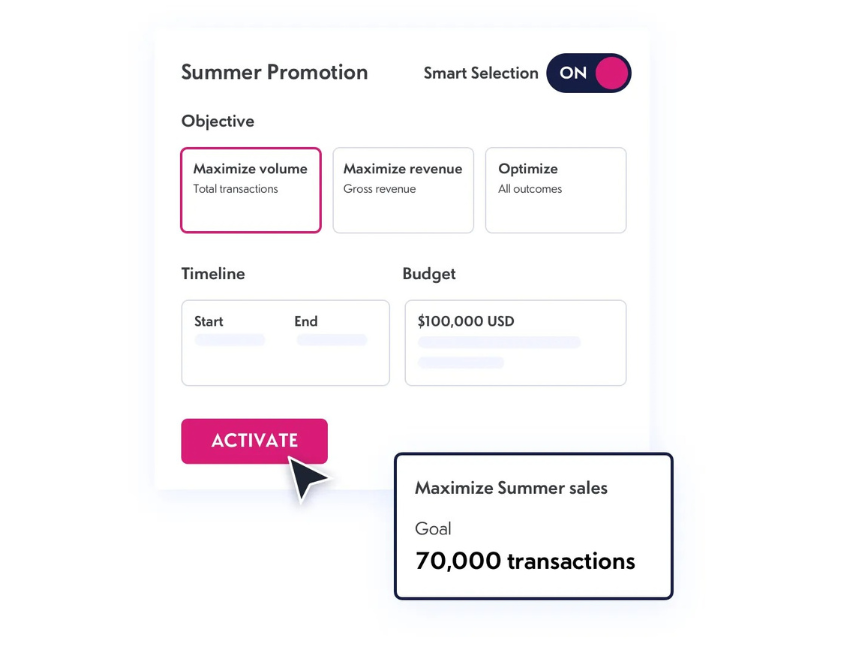
Task: Click the Goal label in popup card
Action: 433,528
